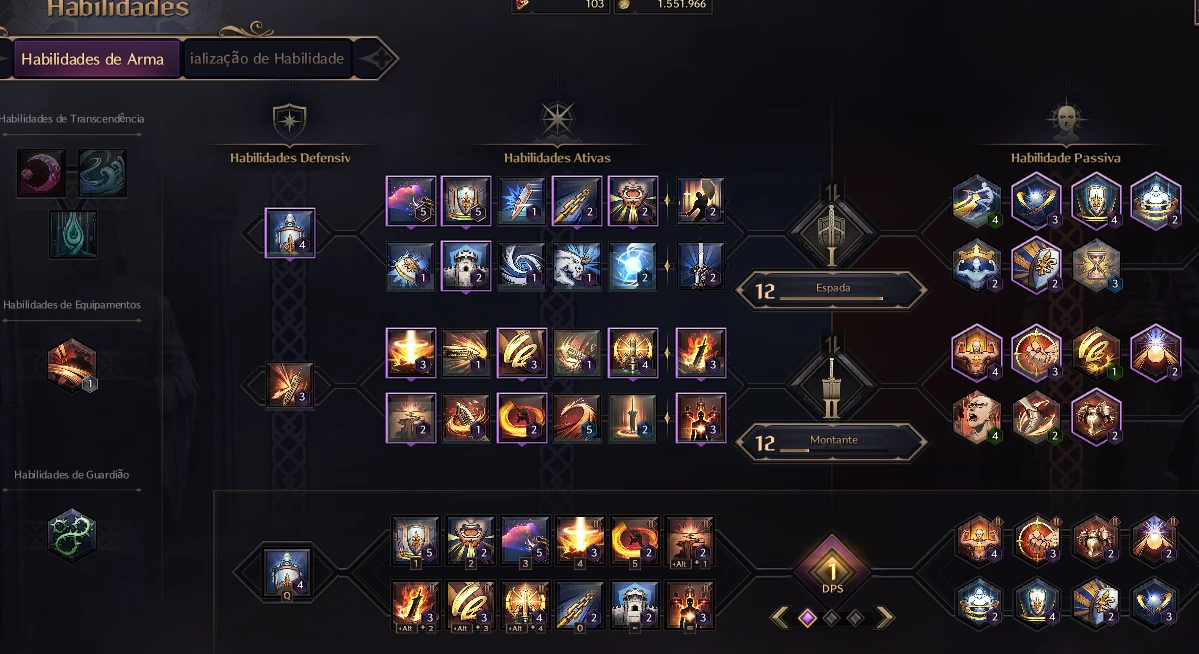1199x654 pixels.
Task: Open the Espada level 12 mastery panel
Action: (832, 290)
